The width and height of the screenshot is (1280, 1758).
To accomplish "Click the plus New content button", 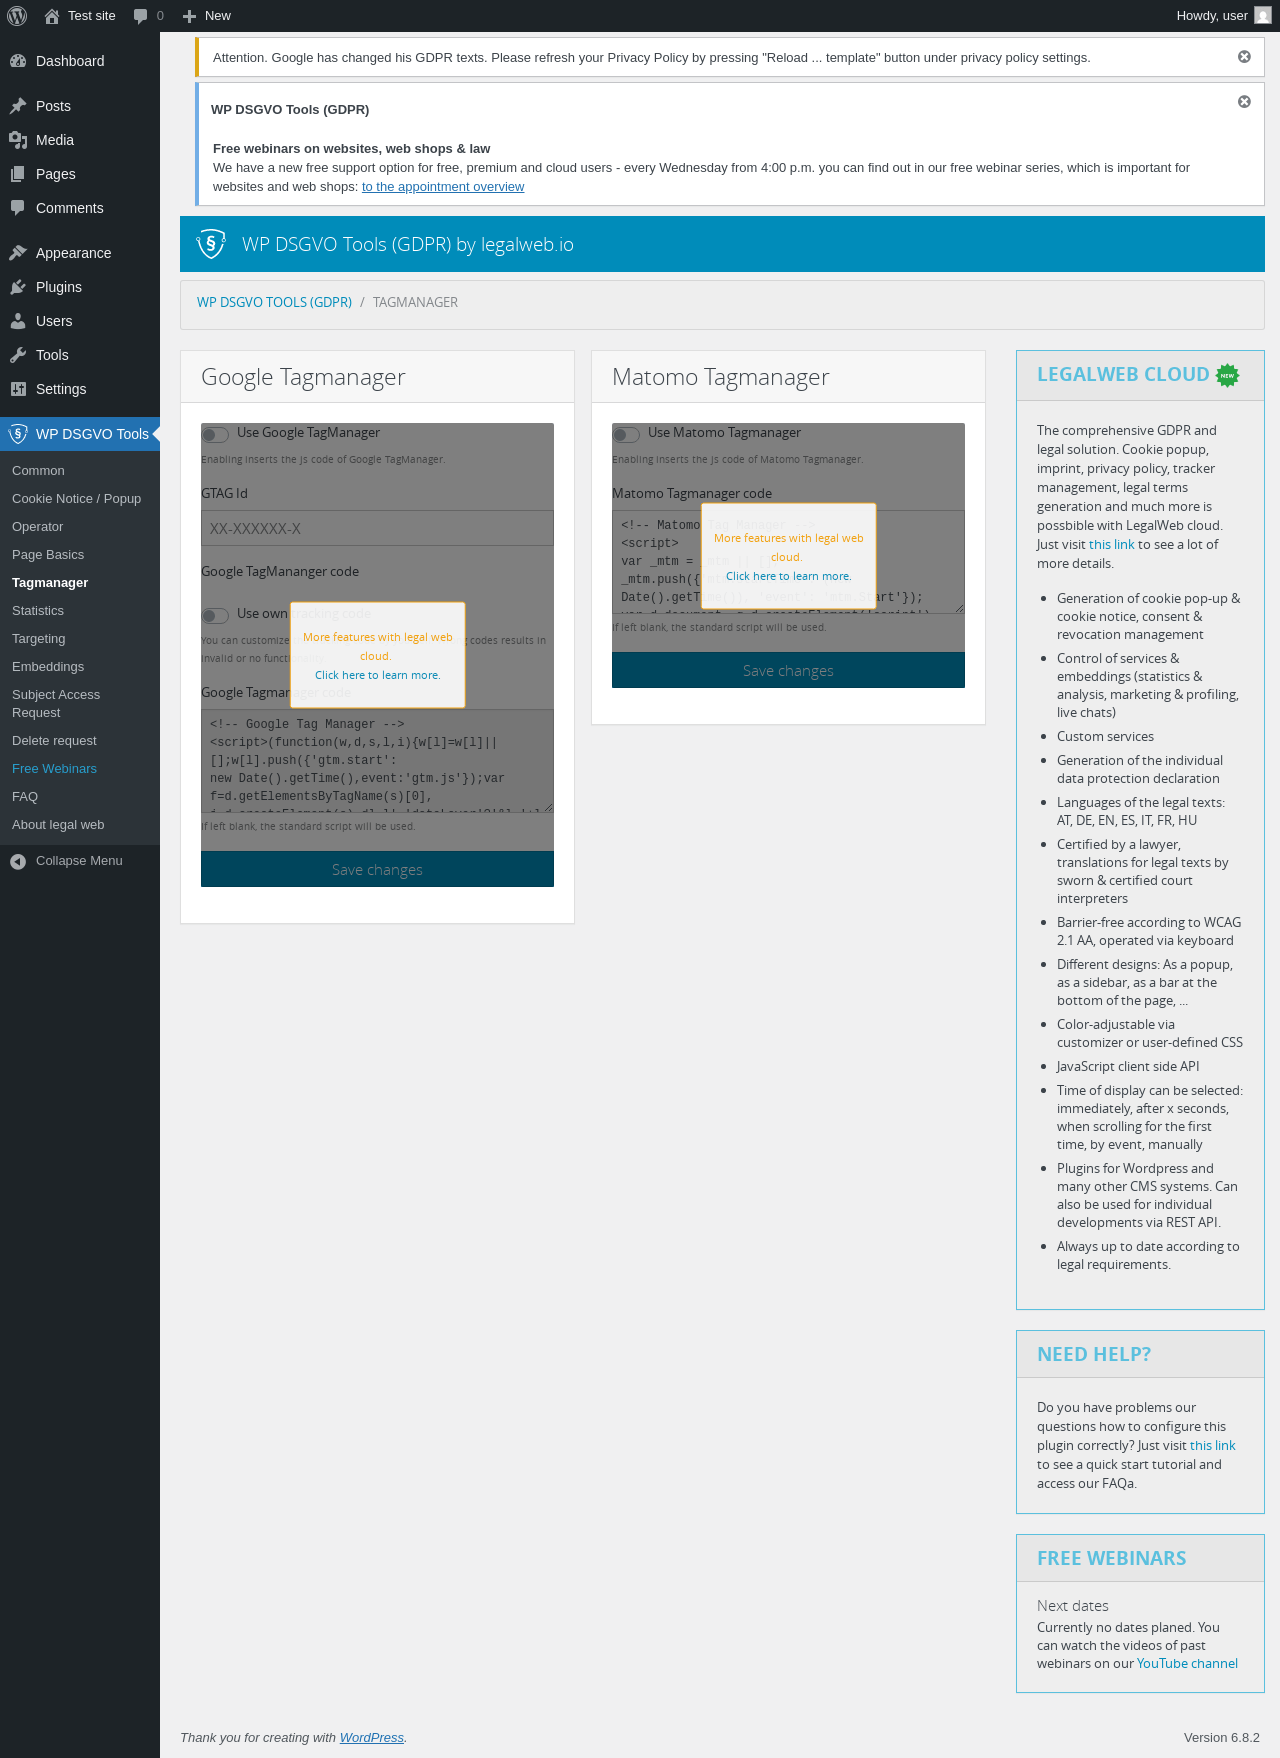I will pos(189,16).
